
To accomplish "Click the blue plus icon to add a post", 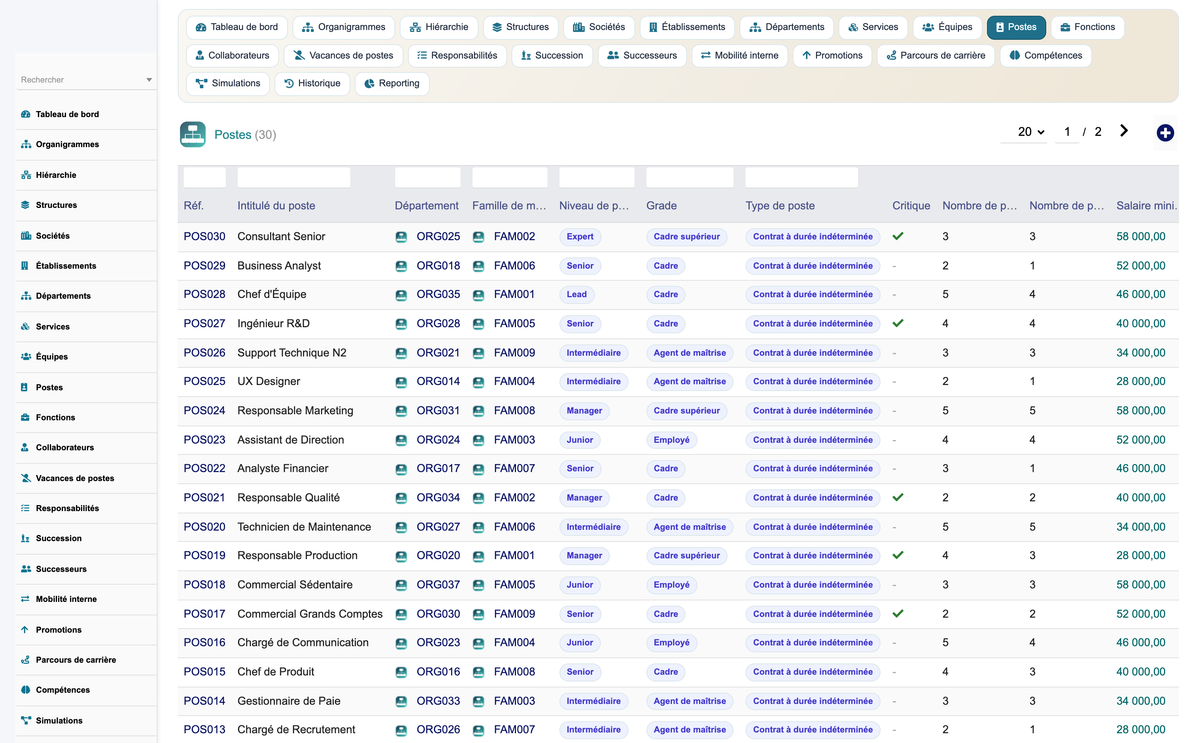I will click(x=1165, y=133).
